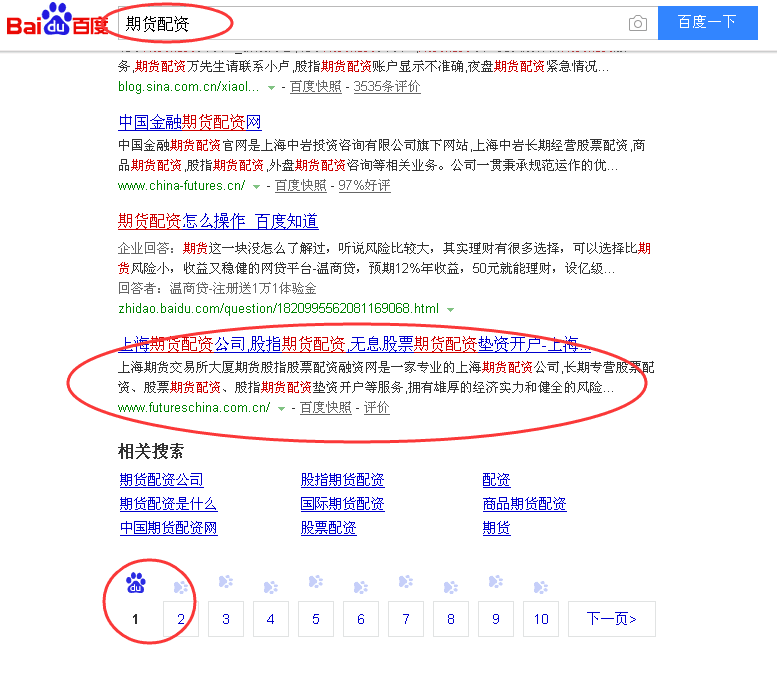Click URL text www.china-futures.cn/
Viewport: 777px width, 677px height.
coord(181,186)
